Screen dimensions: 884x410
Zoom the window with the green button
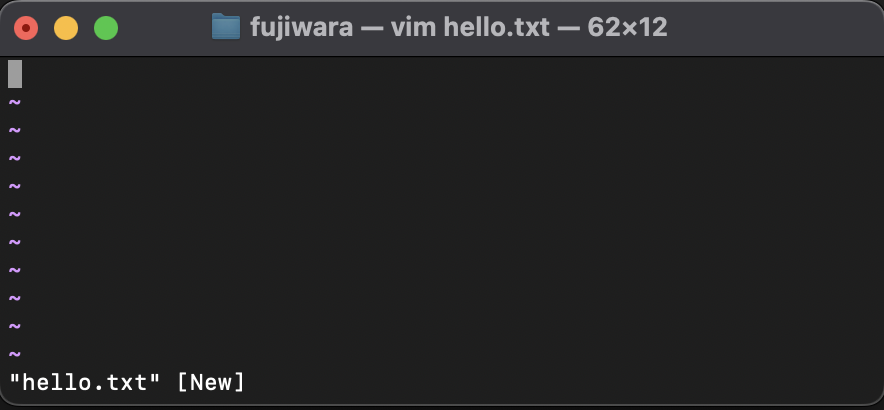[106, 28]
